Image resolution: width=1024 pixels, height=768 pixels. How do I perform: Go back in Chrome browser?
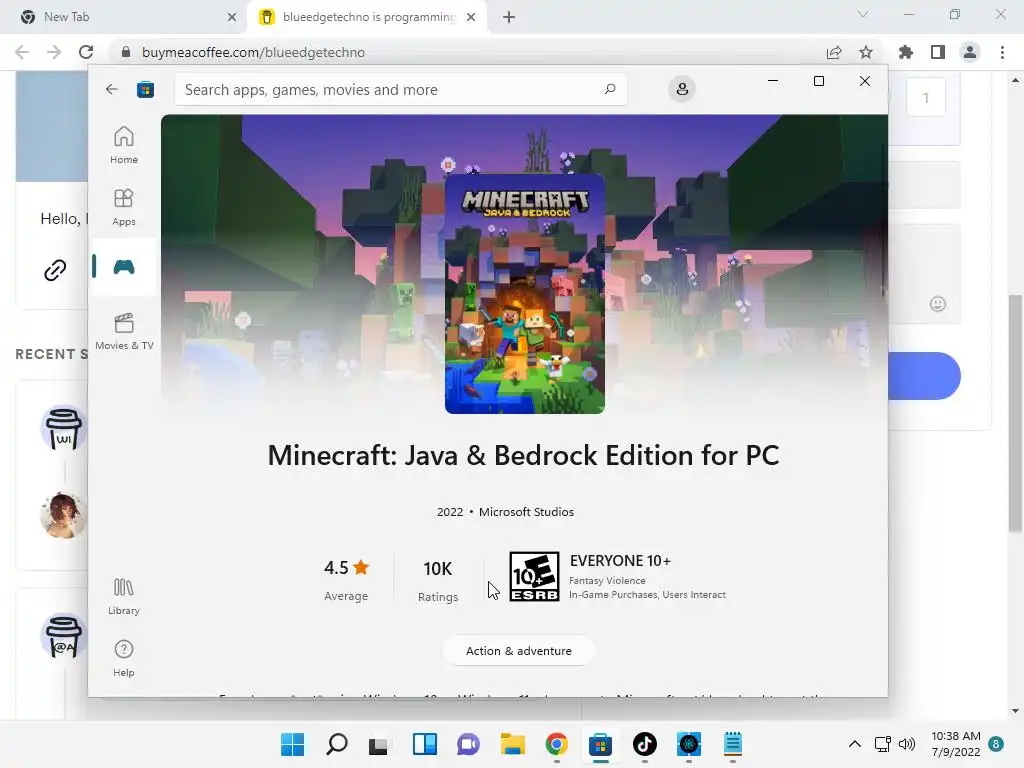22,52
